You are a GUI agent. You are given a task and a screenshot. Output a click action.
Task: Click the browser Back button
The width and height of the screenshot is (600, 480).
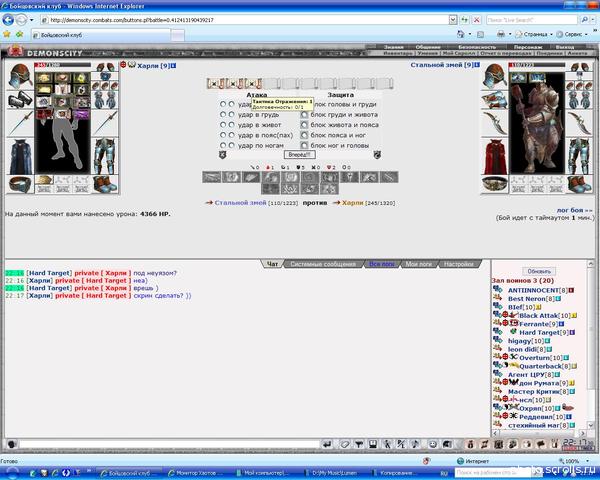[8, 20]
